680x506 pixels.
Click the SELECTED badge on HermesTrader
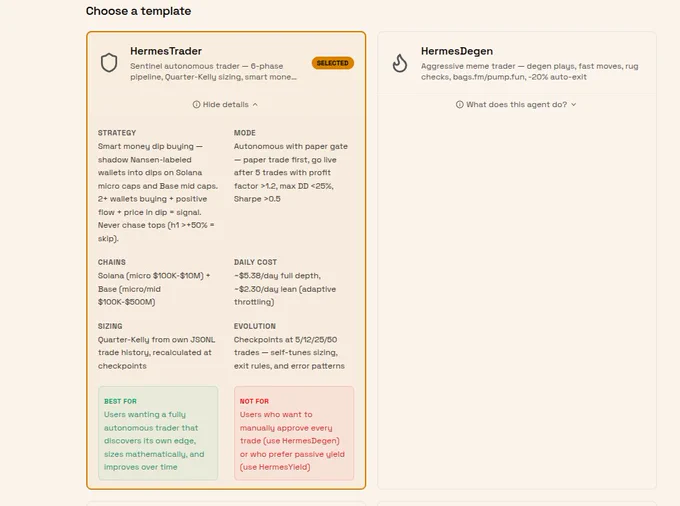(x=333, y=63)
